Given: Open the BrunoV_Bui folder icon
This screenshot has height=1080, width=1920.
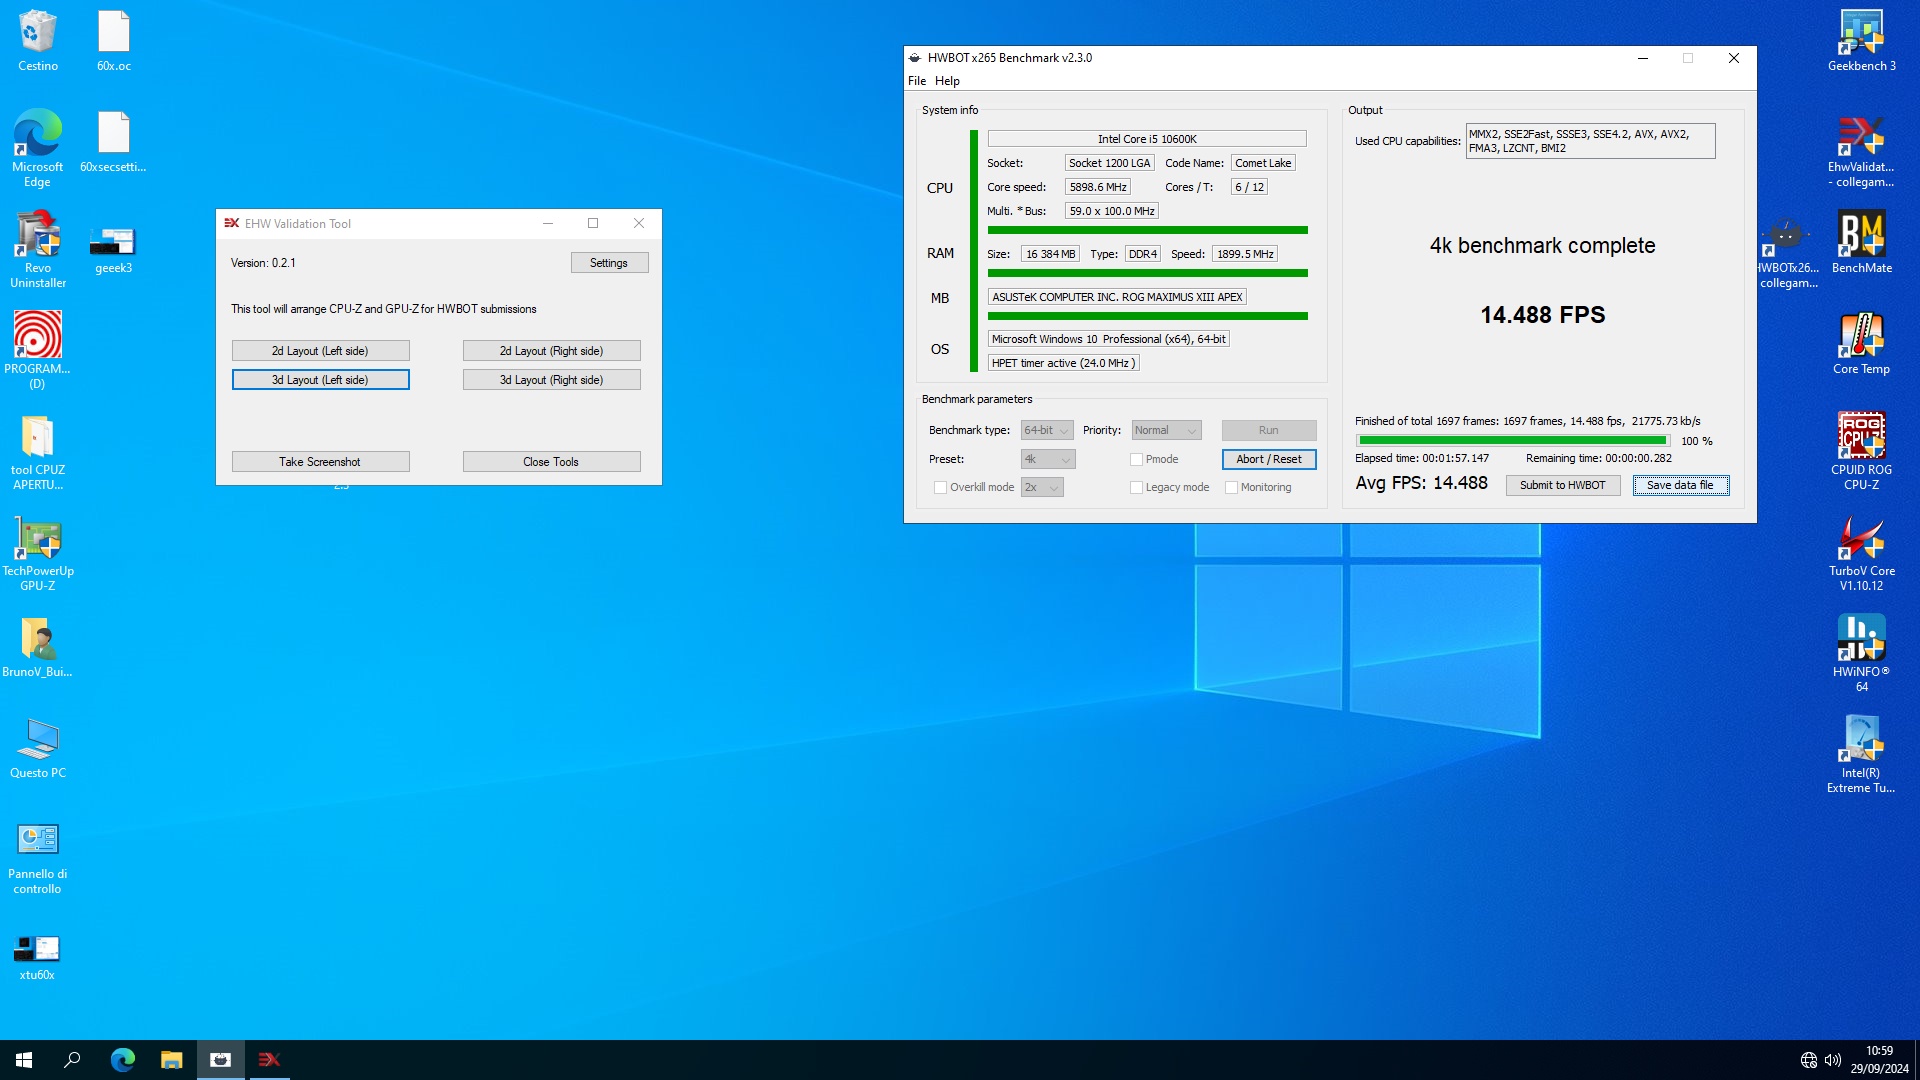Looking at the screenshot, I should point(38,646).
